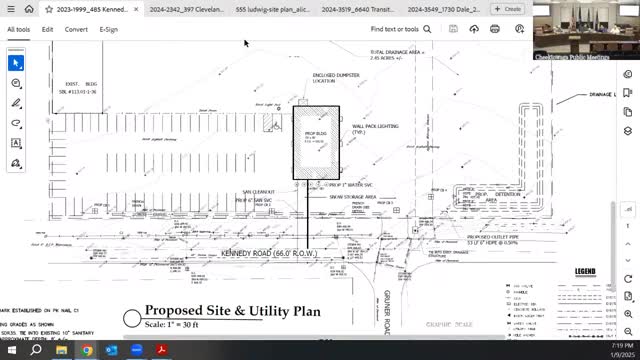Viewport: 640px width, 360px height.
Task: Open the E-Sign menu
Action: (x=109, y=29)
